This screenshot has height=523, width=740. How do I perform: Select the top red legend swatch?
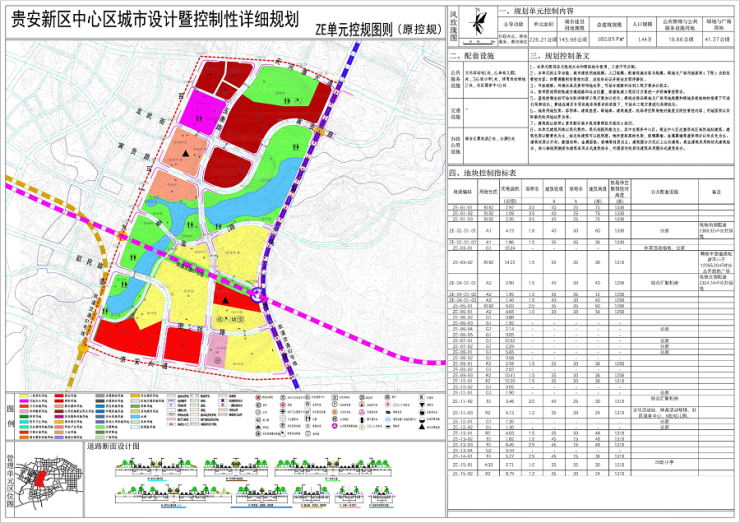59,396
